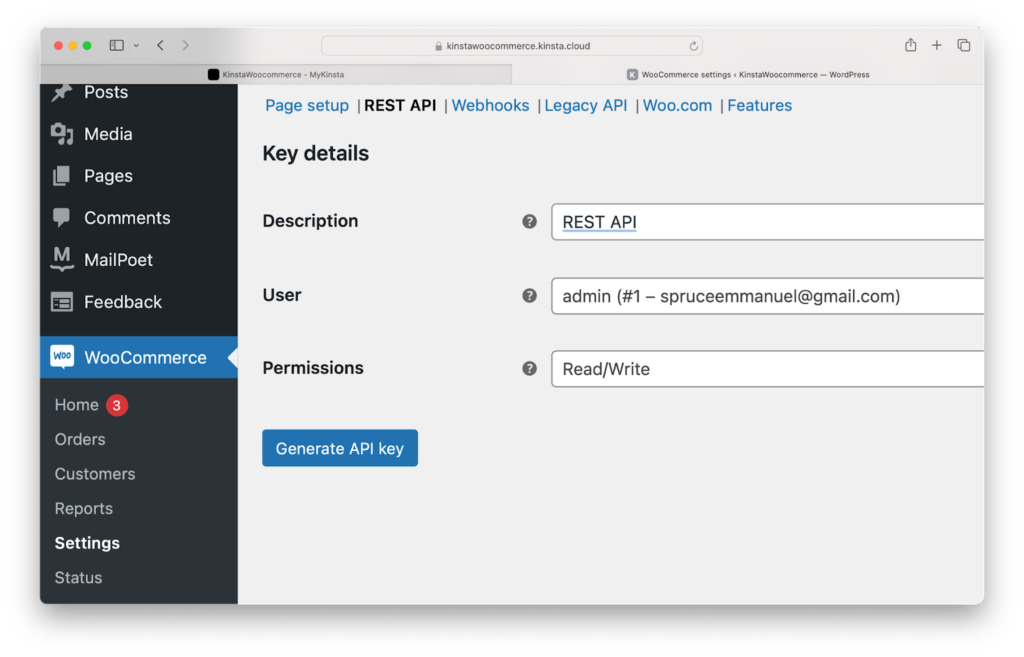The height and width of the screenshot is (657, 1024).
Task: Switch to the Webhooks settings tab
Action: 490,106
